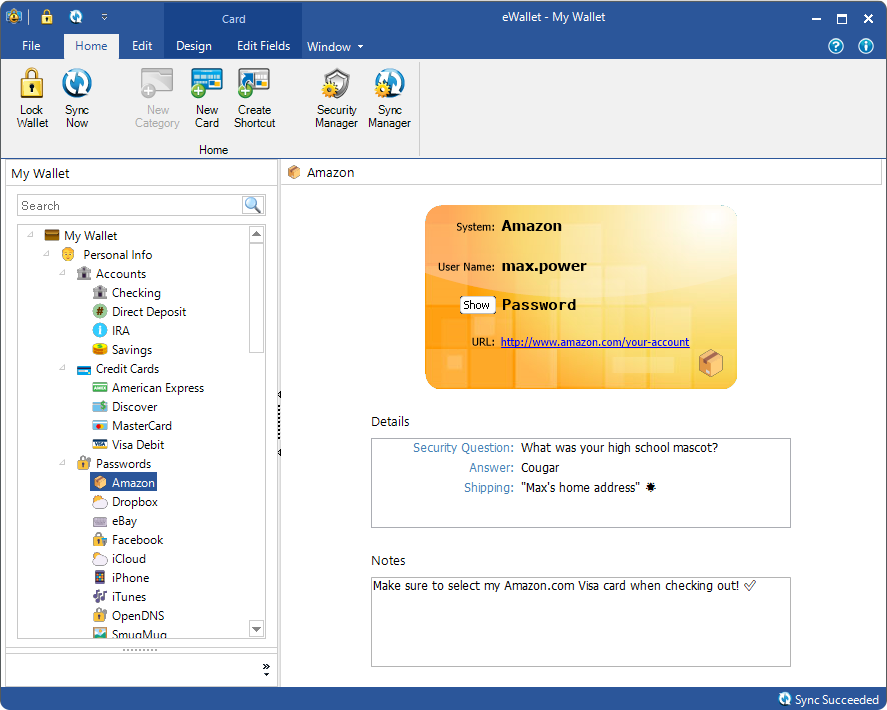The image size is (887, 710).
Task: Open the OpenDNS entry
Action: pos(128,616)
